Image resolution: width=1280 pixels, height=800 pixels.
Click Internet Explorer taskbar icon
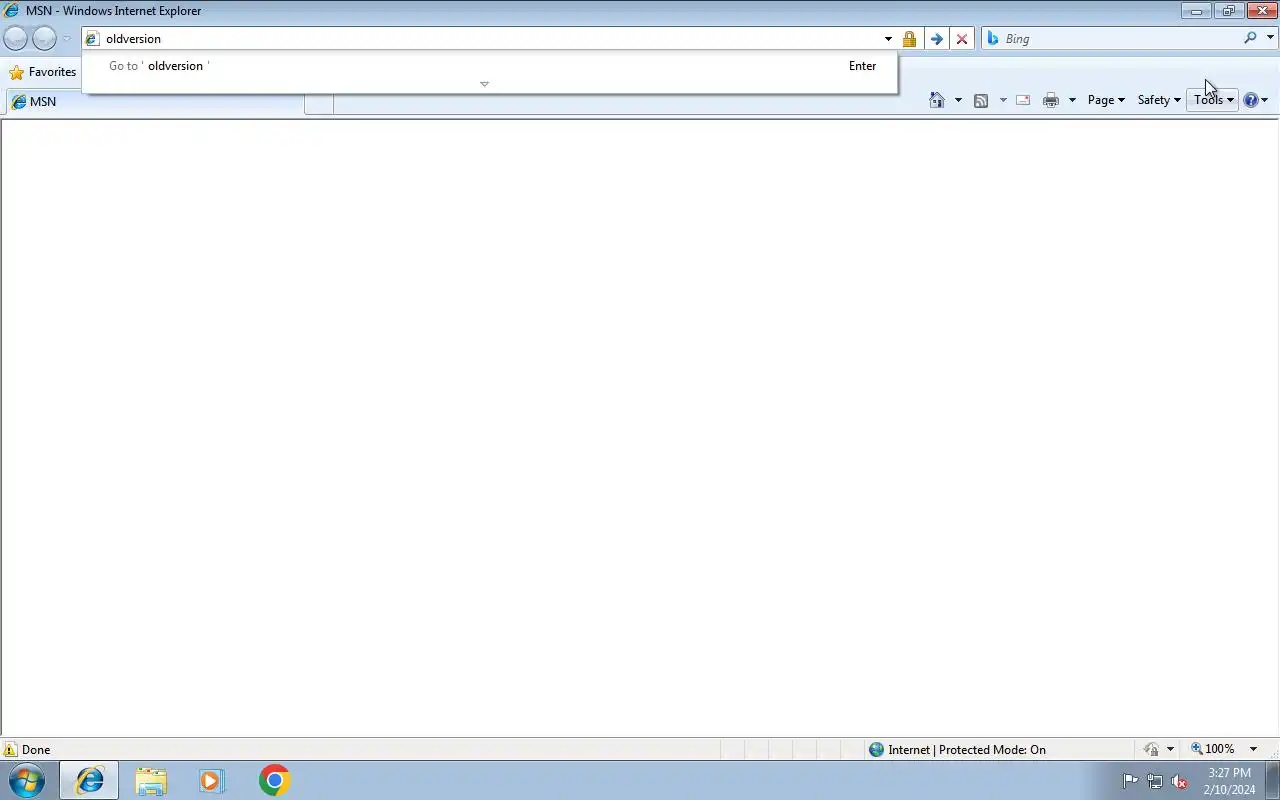tap(89, 780)
